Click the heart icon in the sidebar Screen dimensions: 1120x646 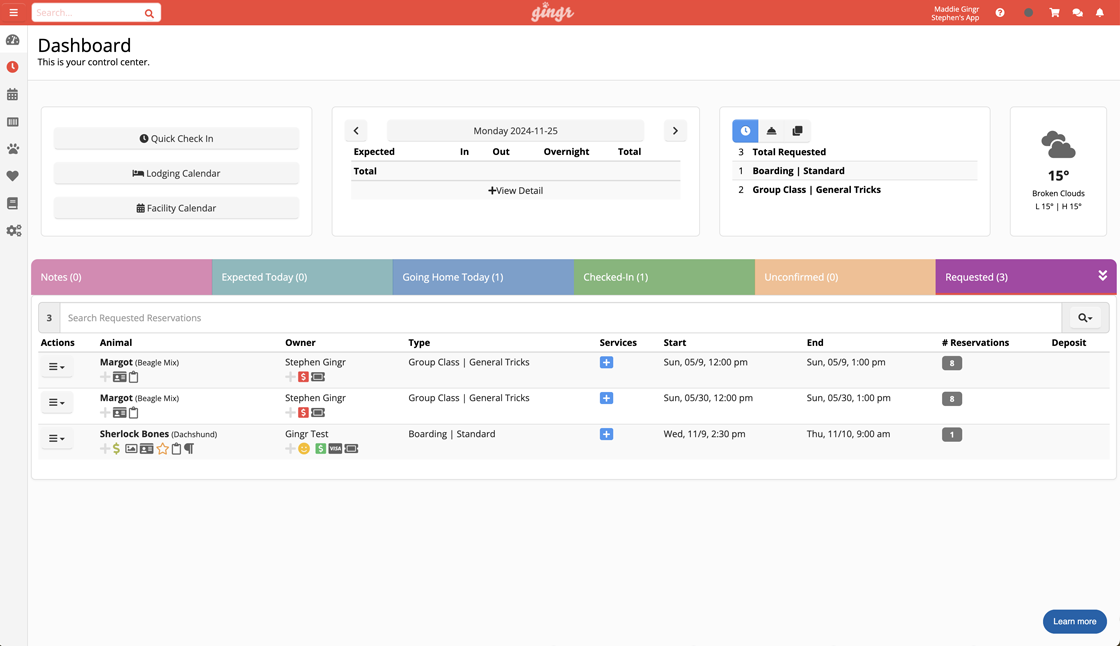point(13,176)
